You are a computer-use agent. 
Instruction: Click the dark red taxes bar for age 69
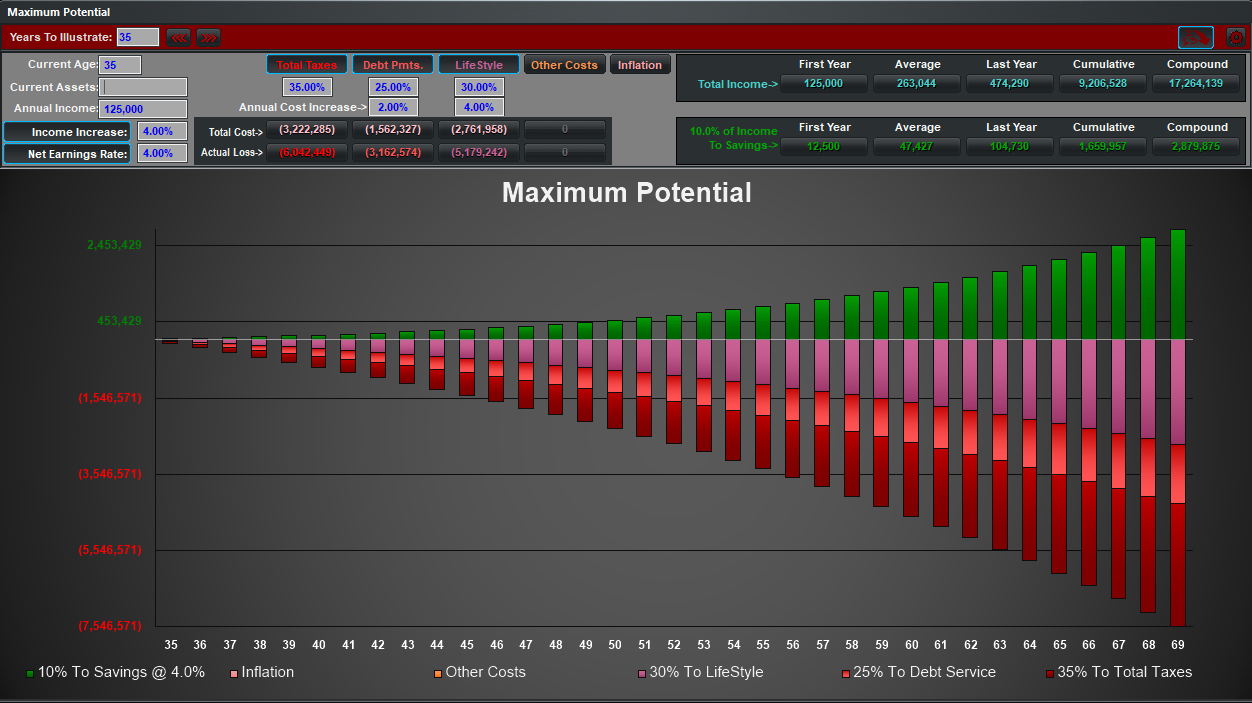click(x=1178, y=564)
